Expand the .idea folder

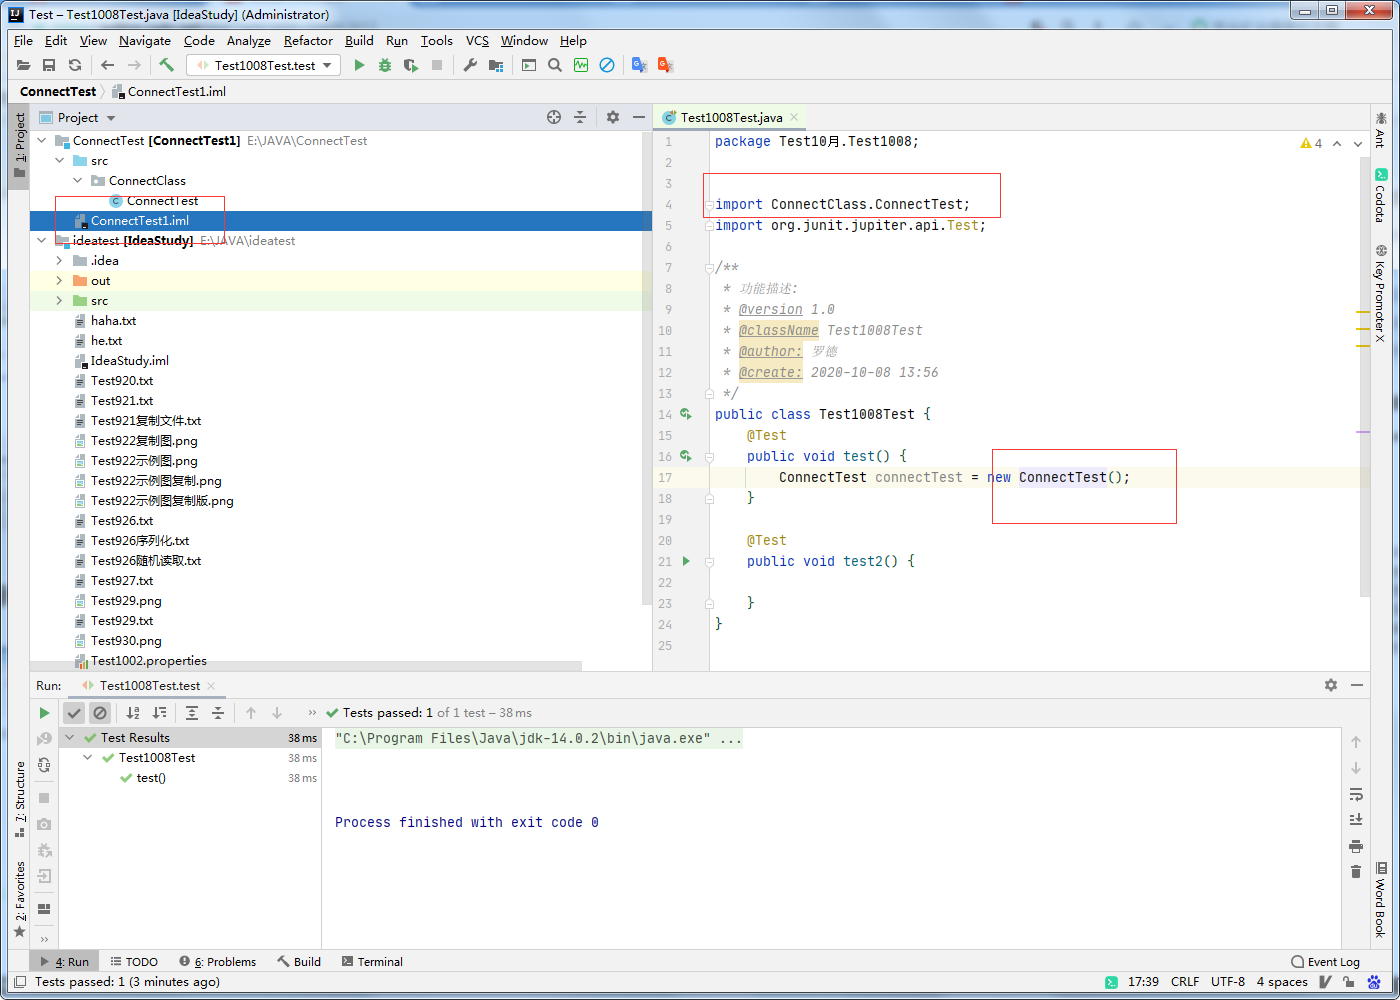pos(60,261)
